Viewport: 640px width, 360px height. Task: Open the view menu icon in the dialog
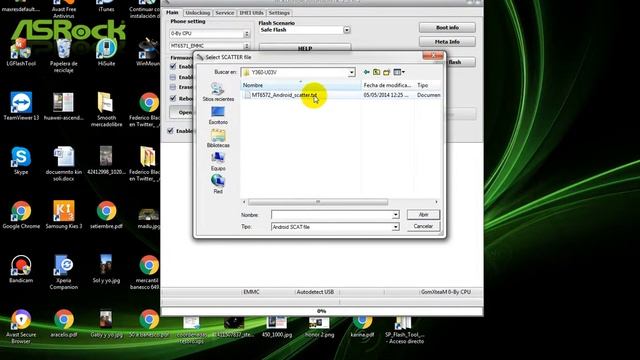(x=399, y=72)
